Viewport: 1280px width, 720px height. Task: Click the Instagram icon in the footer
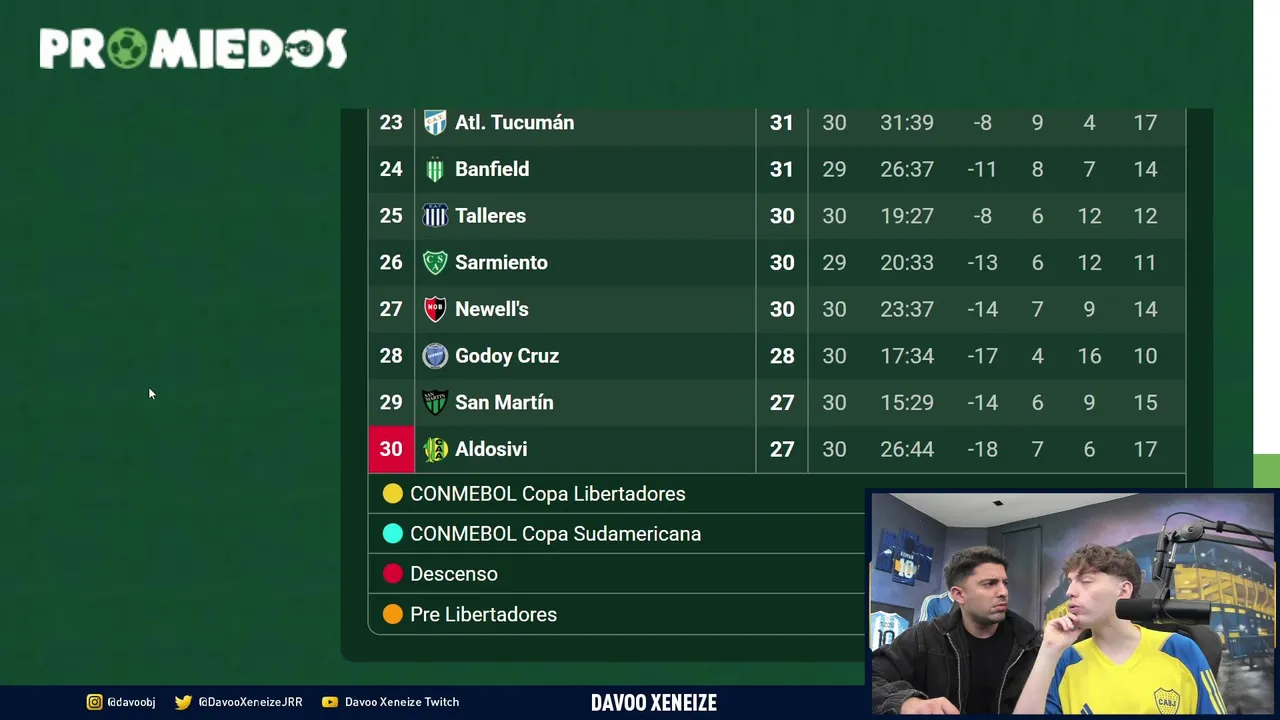click(94, 702)
